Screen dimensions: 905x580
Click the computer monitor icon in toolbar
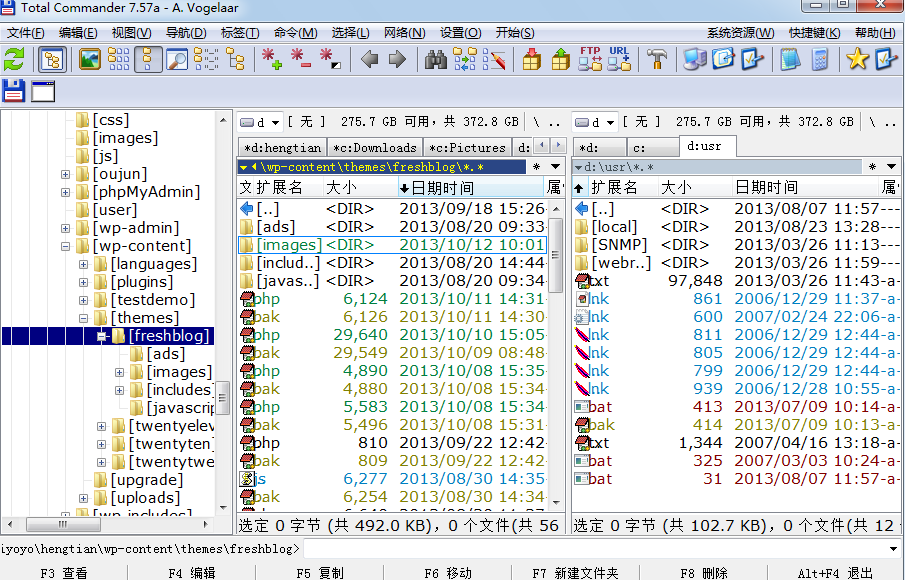[694, 59]
